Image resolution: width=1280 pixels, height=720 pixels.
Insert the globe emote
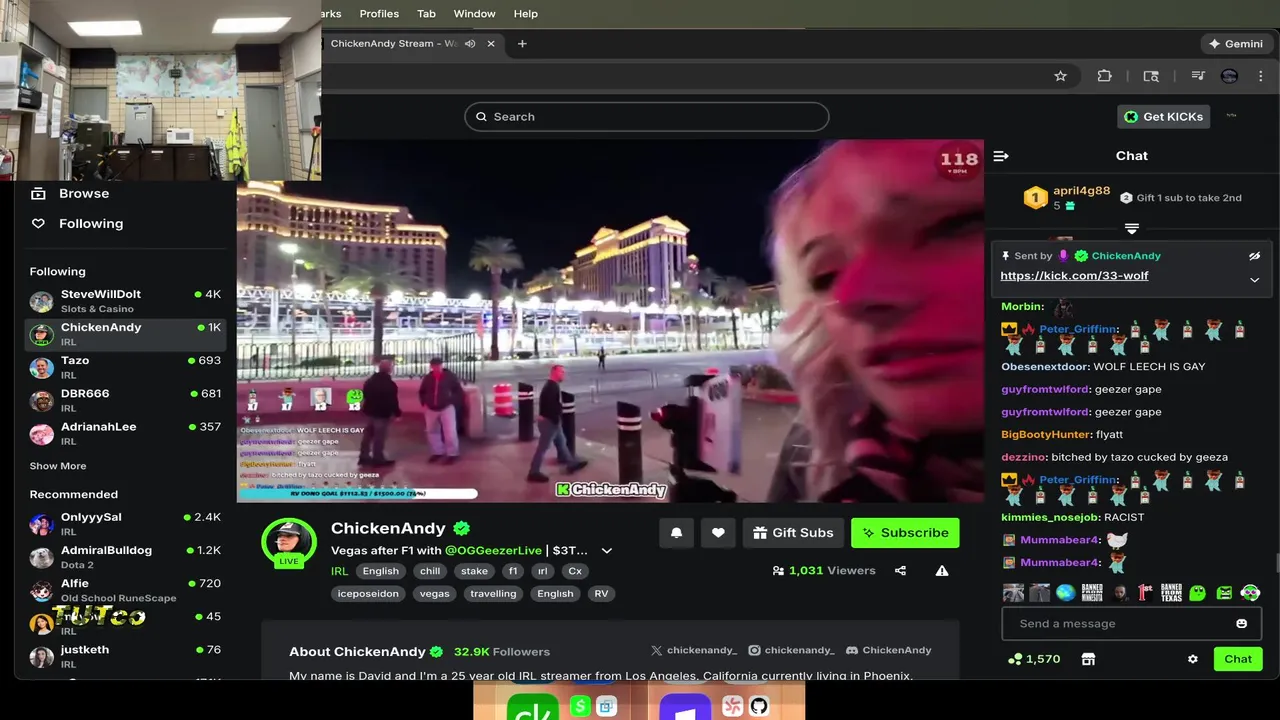click(x=1065, y=593)
